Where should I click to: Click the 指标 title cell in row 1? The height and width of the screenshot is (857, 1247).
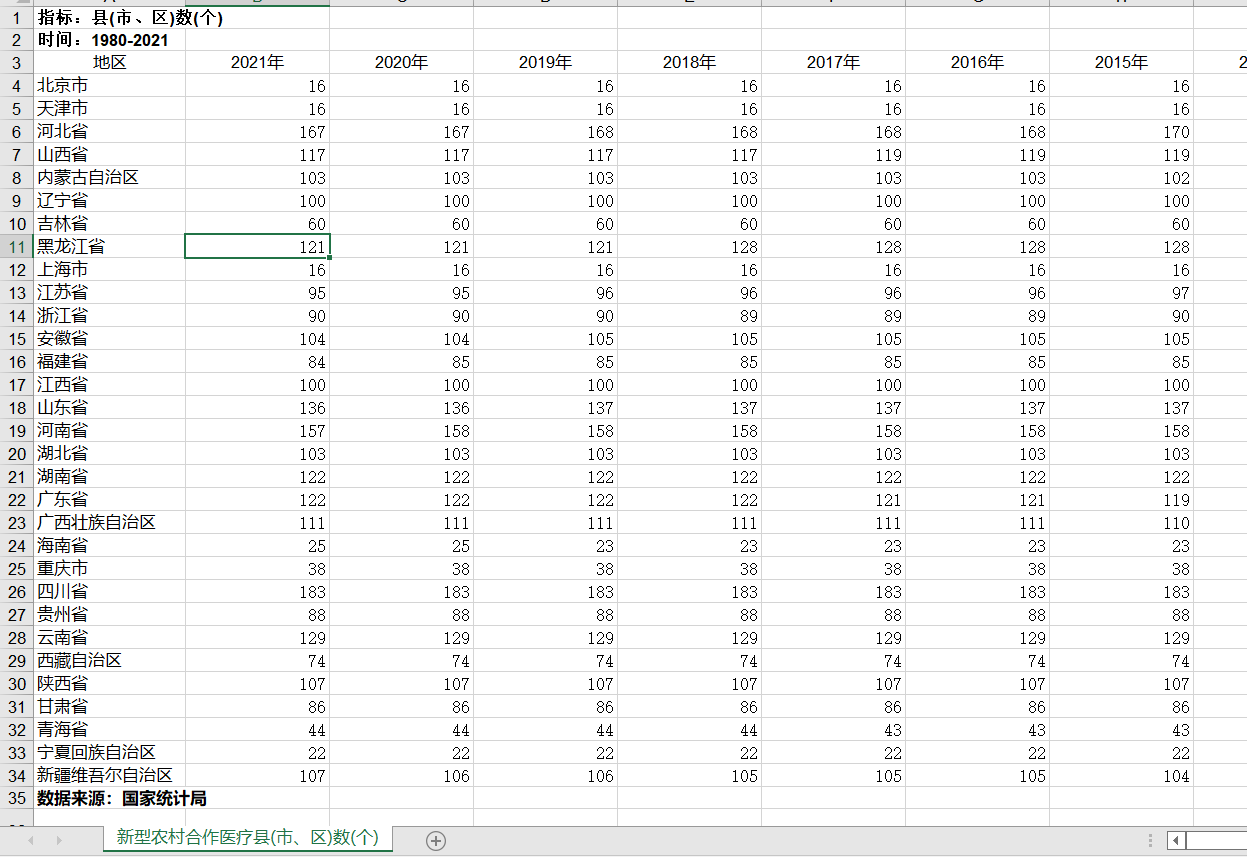pos(130,18)
